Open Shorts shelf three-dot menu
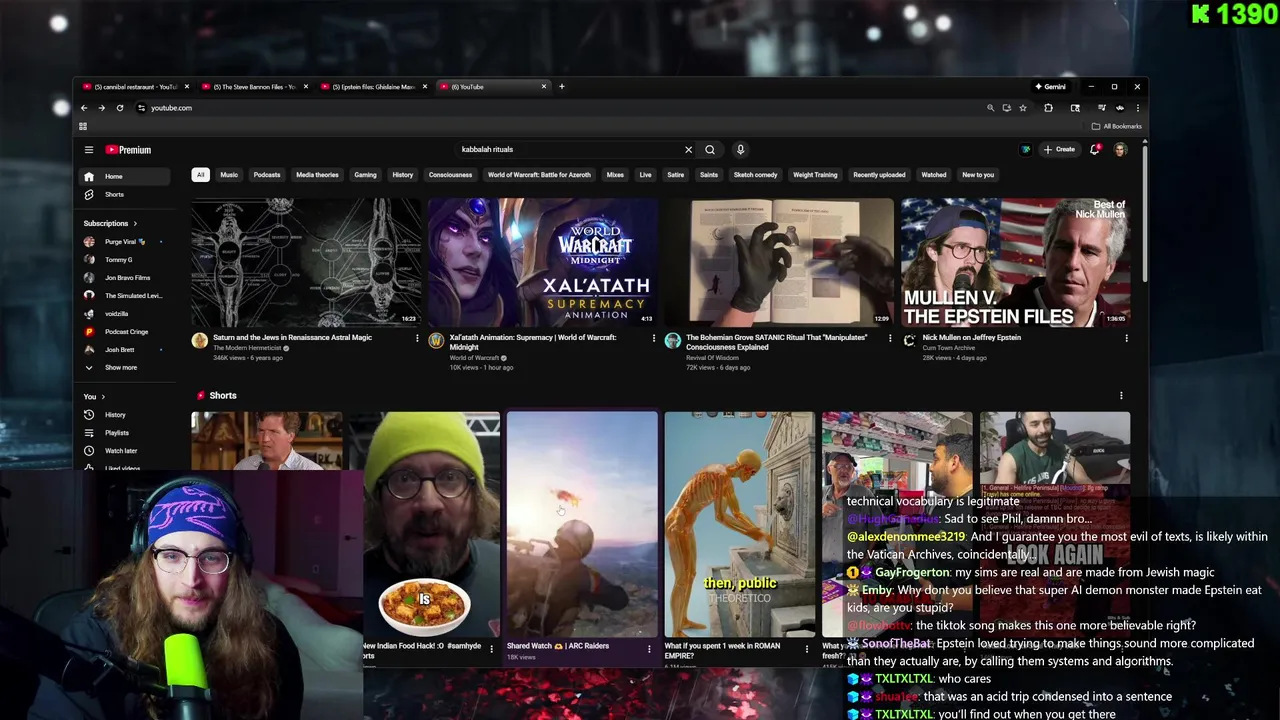Screen dimensions: 1280x720 pyautogui.click(x=1121, y=396)
